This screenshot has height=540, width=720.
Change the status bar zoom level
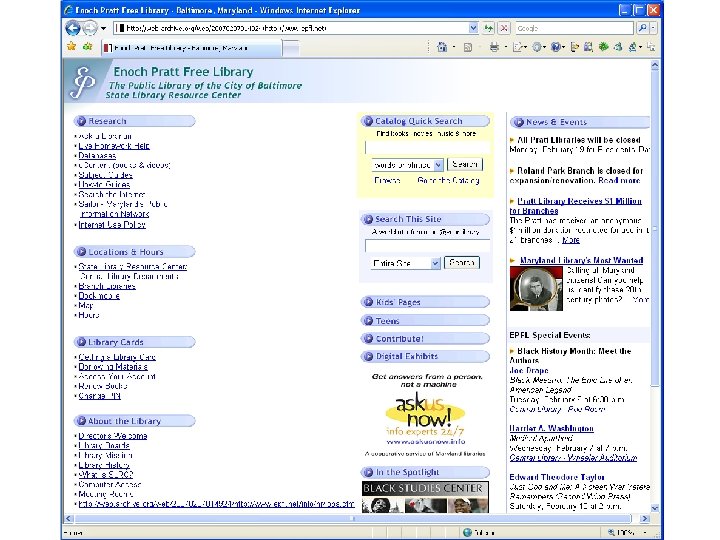coord(628,532)
